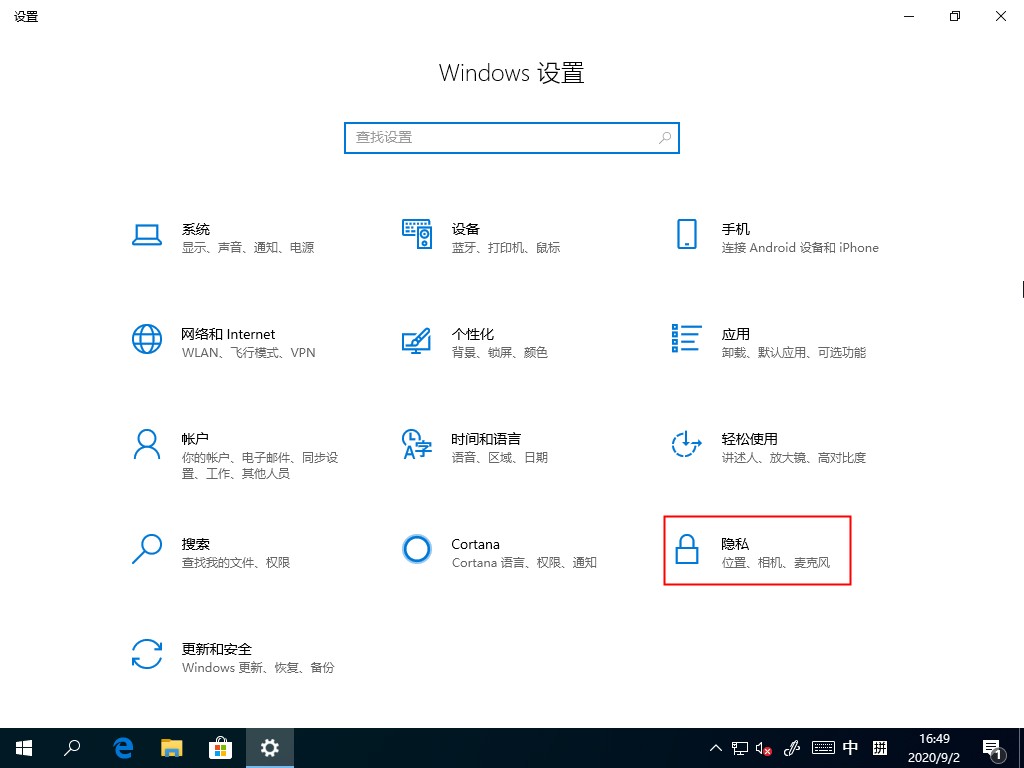Screen dimensions: 1024x768
Task: Expand hidden icons in the system tray
Action: (715, 747)
